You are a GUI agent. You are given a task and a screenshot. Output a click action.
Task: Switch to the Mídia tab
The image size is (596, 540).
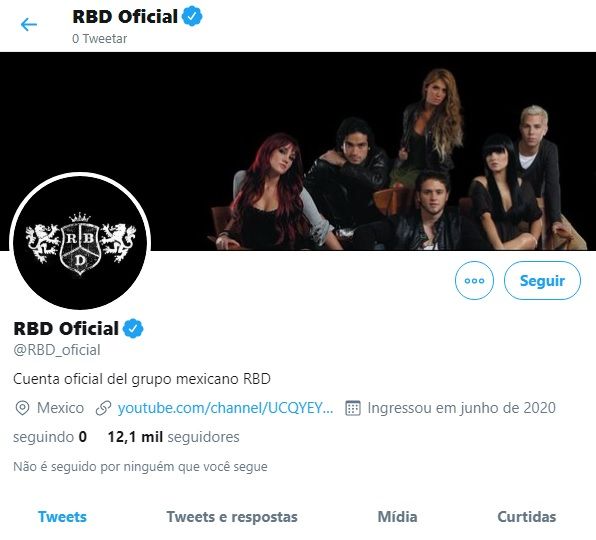pos(397,517)
